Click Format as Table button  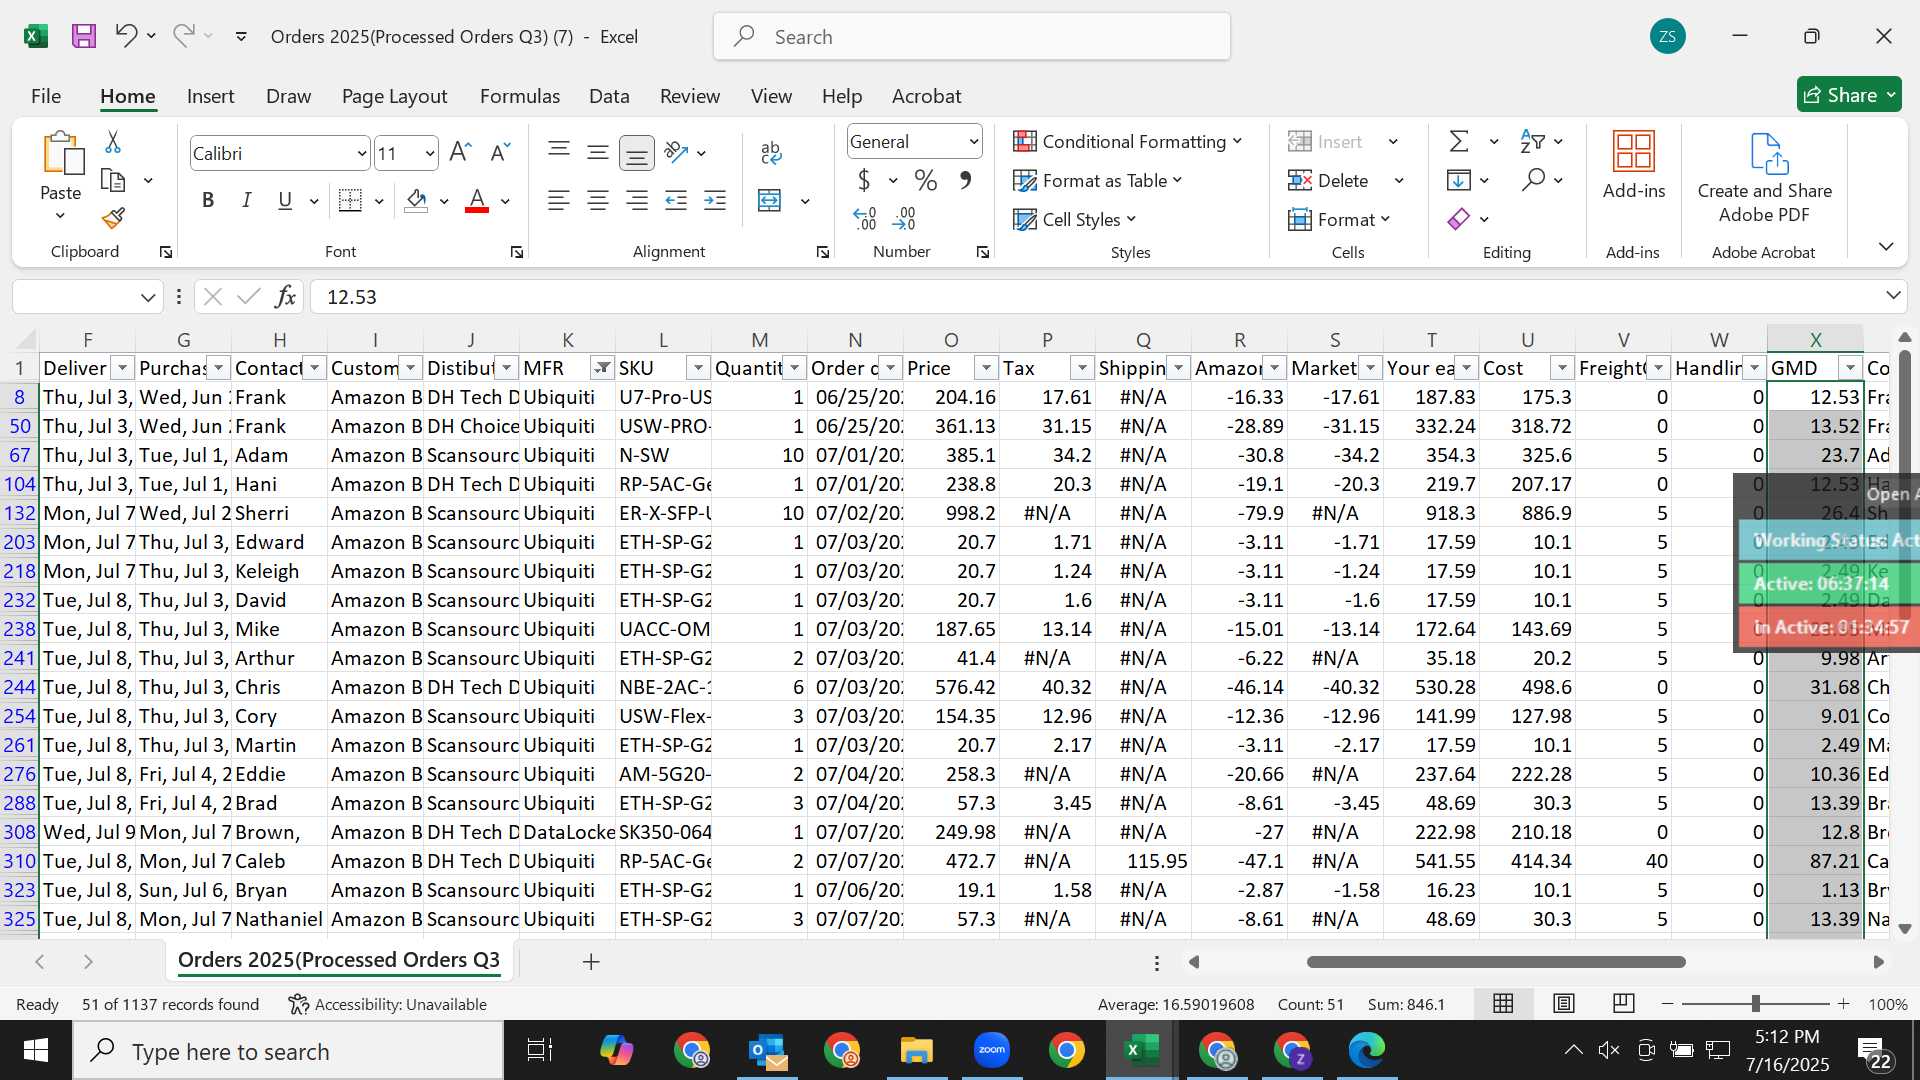tap(1097, 180)
